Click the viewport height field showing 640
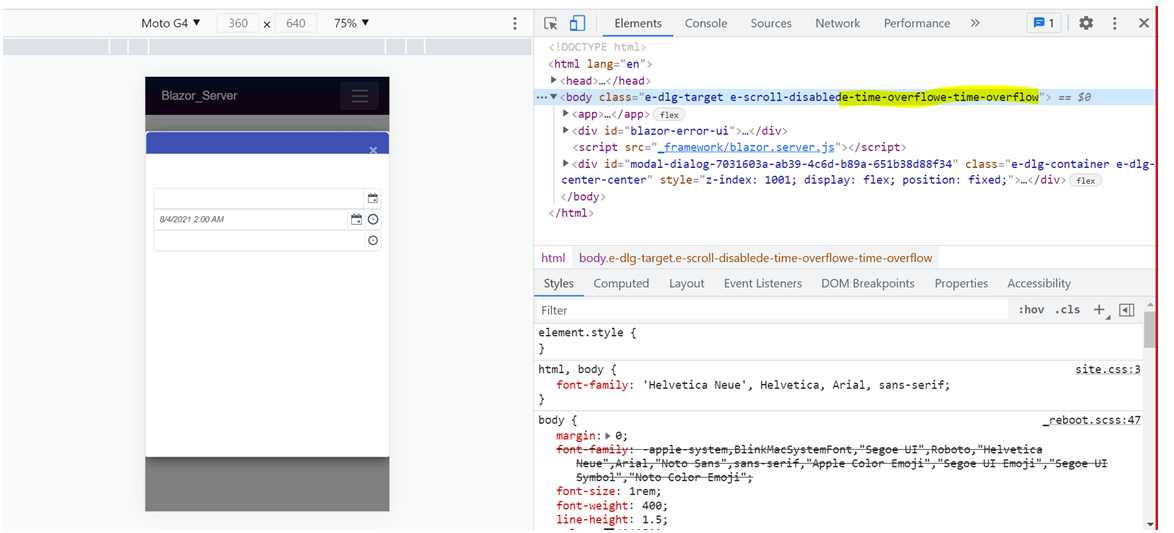 pos(296,23)
